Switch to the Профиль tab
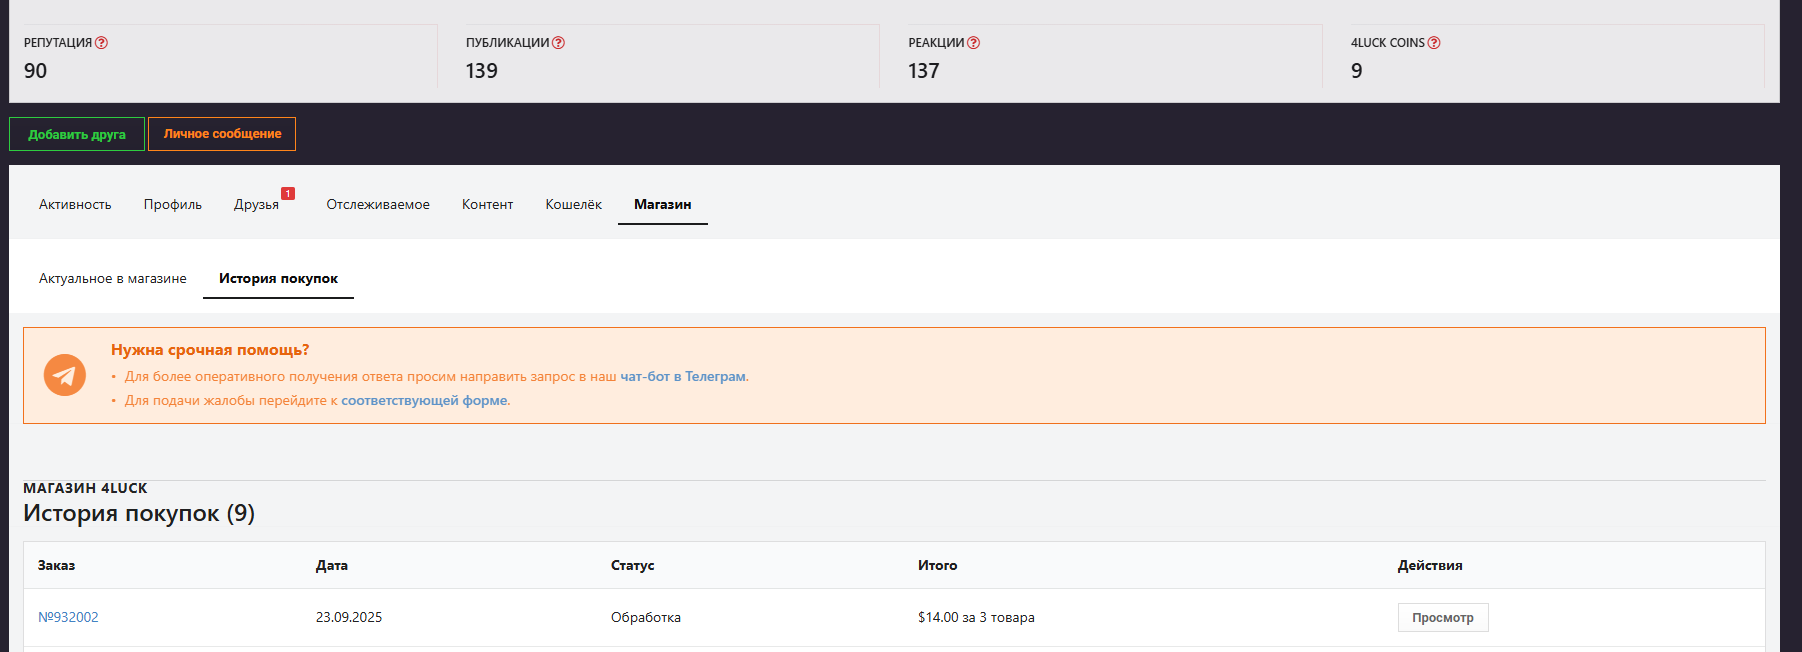Viewport: 1802px width, 652px height. pyautogui.click(x=172, y=204)
